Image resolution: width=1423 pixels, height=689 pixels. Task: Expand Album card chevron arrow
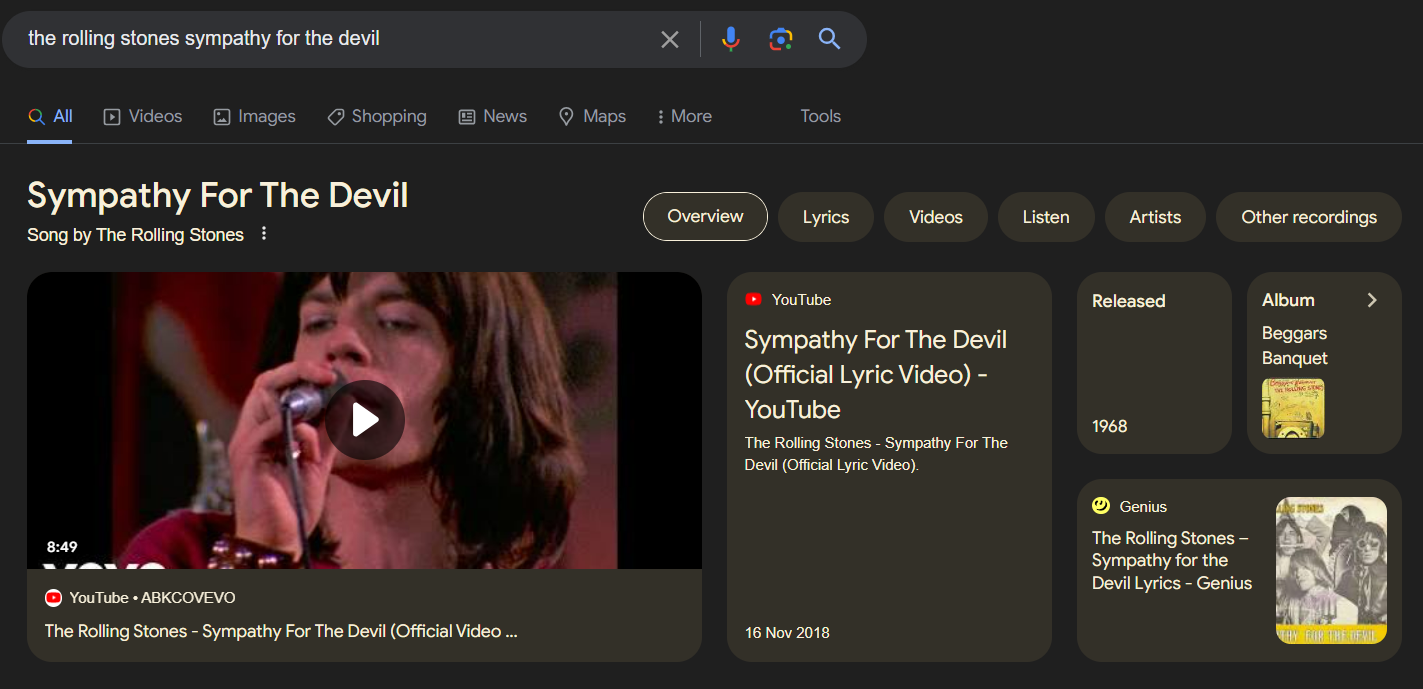click(1372, 300)
